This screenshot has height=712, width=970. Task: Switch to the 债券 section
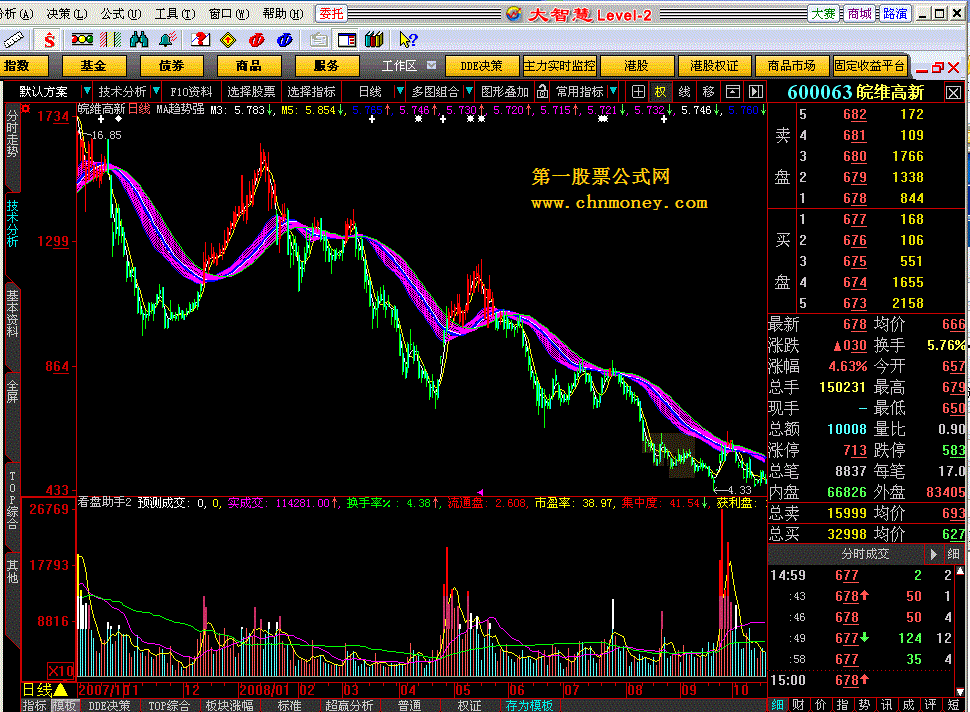pyautogui.click(x=171, y=66)
